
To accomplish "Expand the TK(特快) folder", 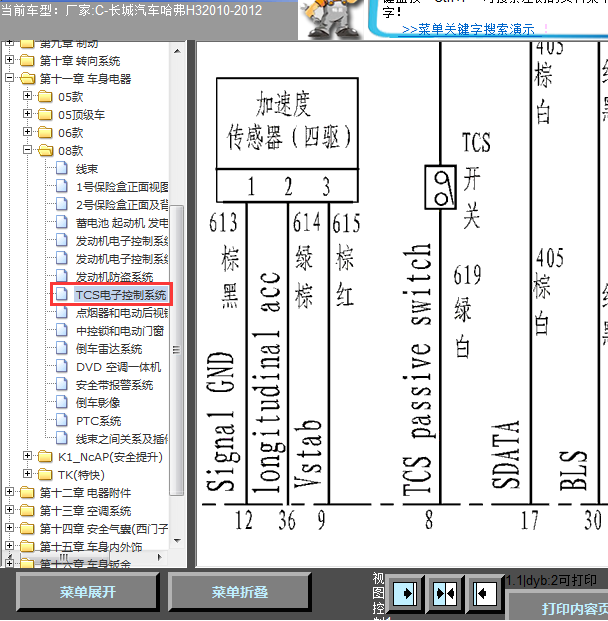I will pyautogui.click(x=27, y=474).
